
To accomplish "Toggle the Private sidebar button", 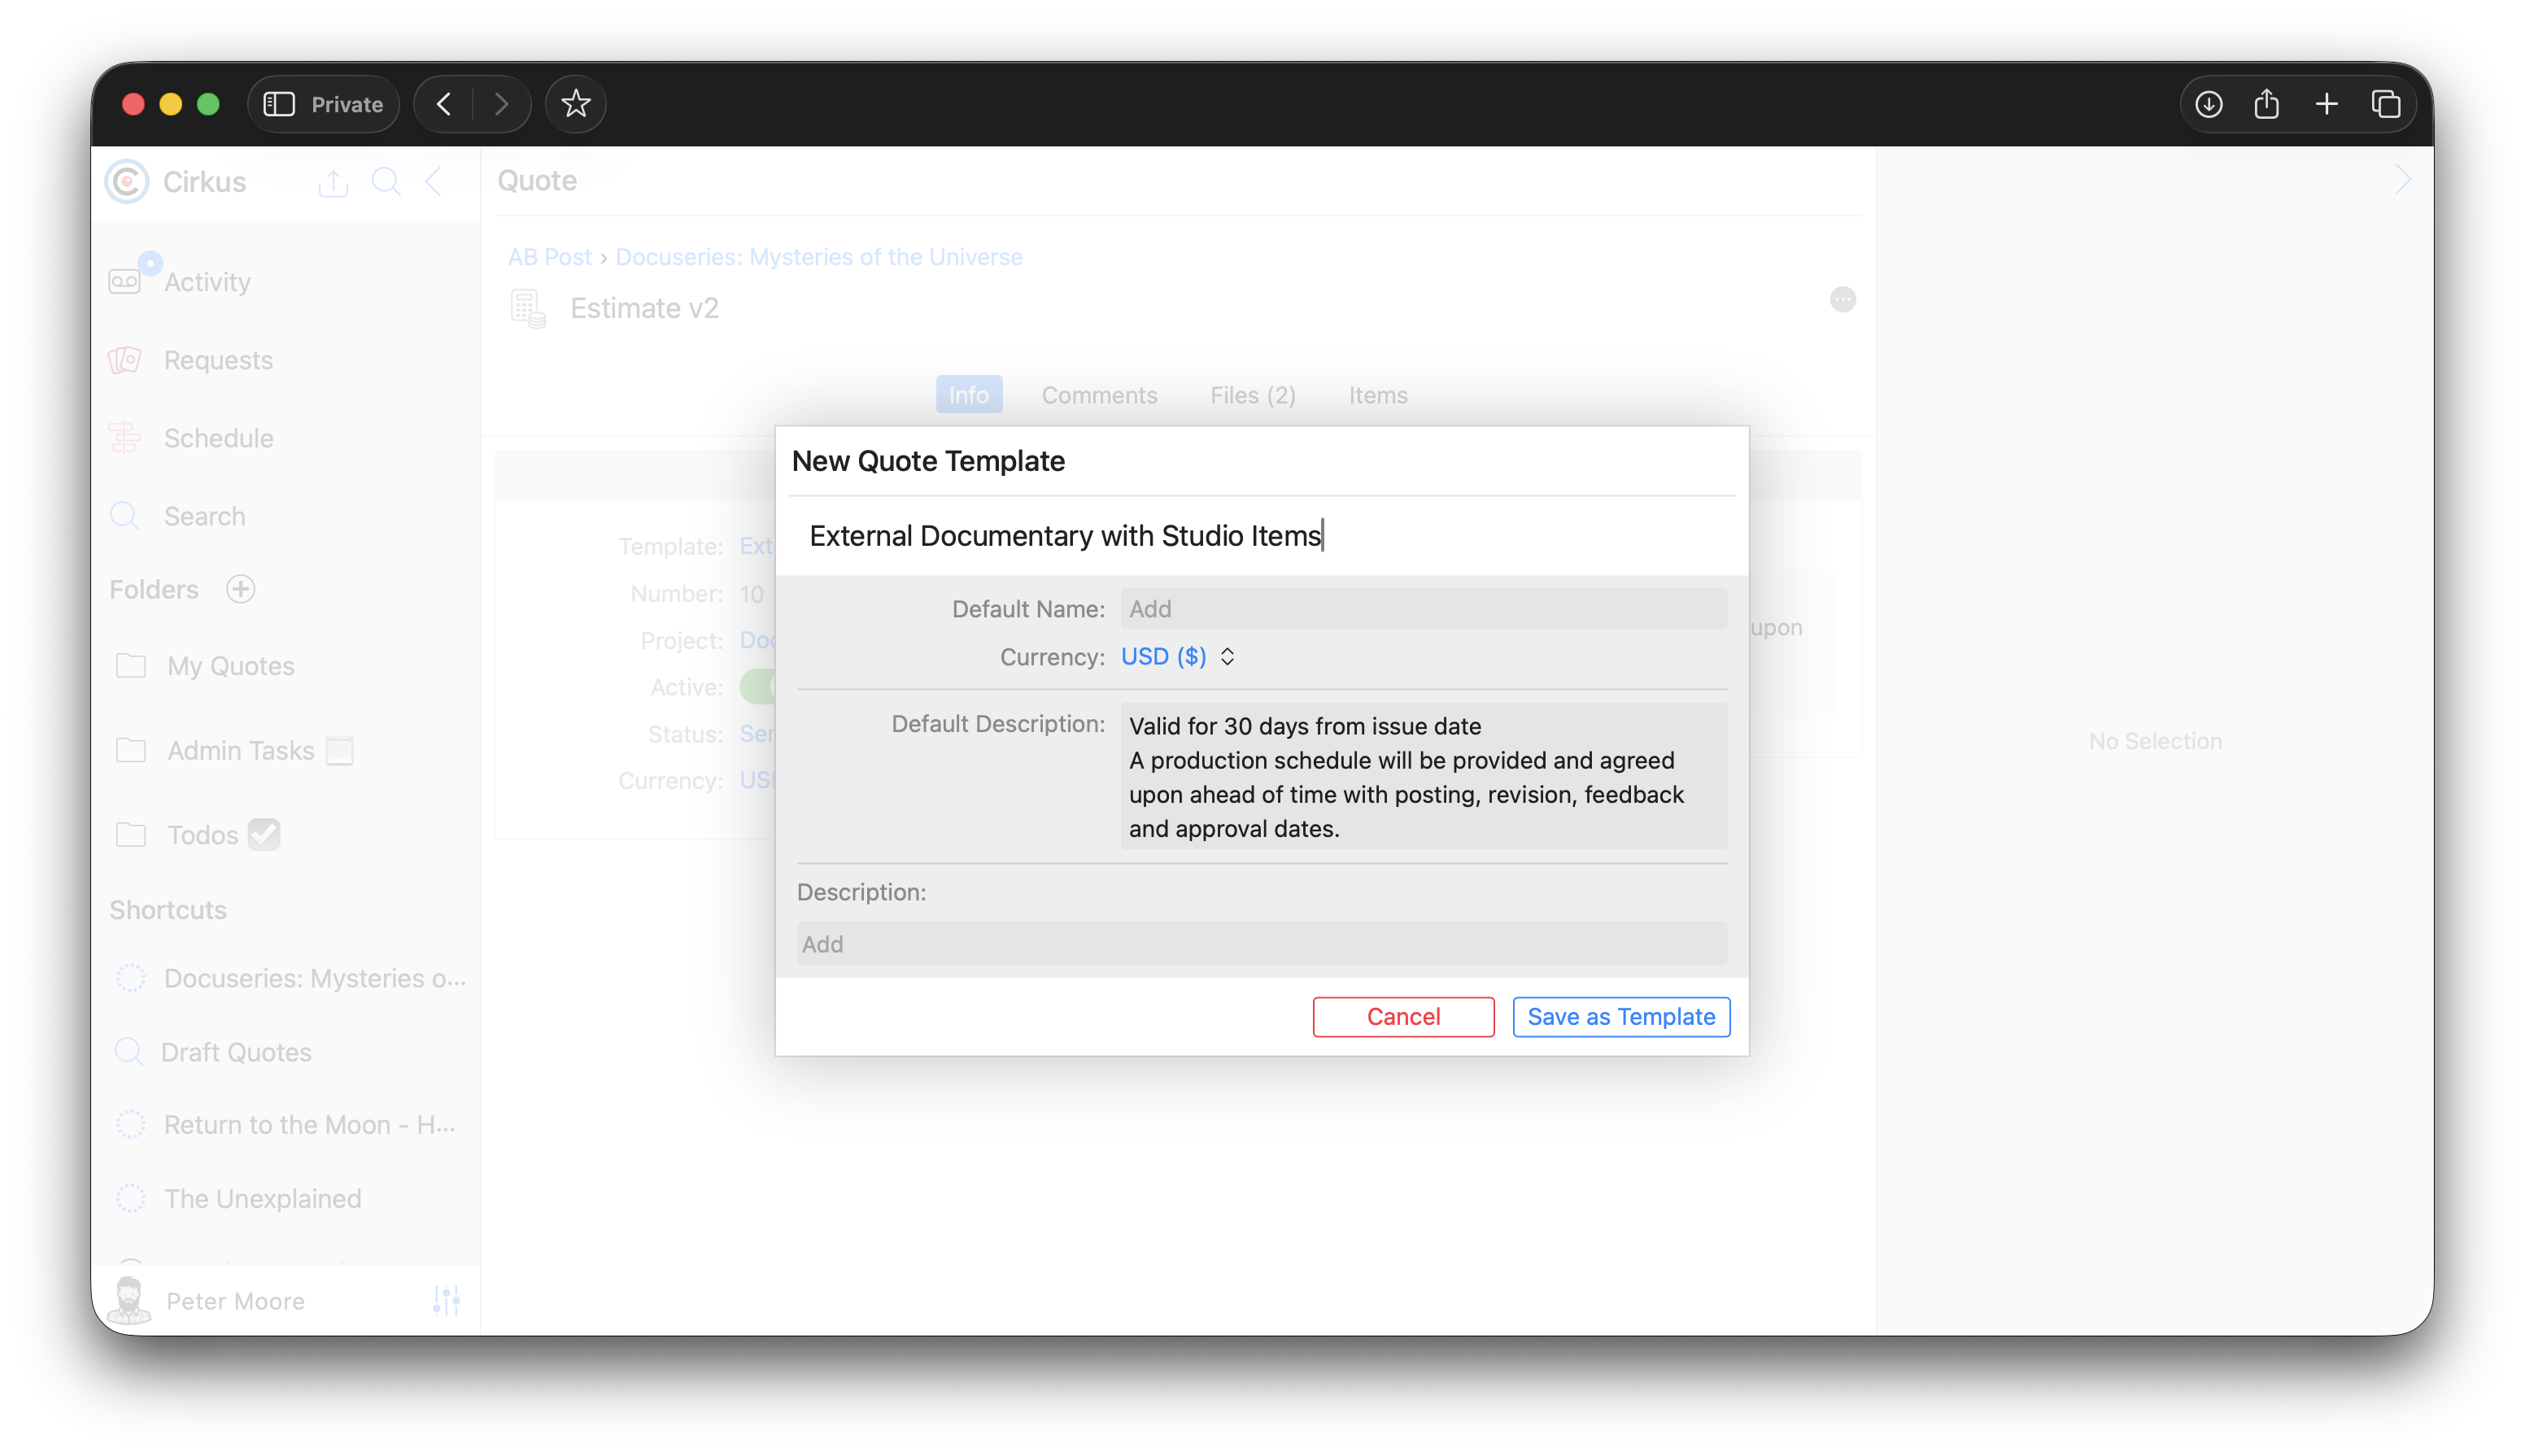I will (x=323, y=104).
